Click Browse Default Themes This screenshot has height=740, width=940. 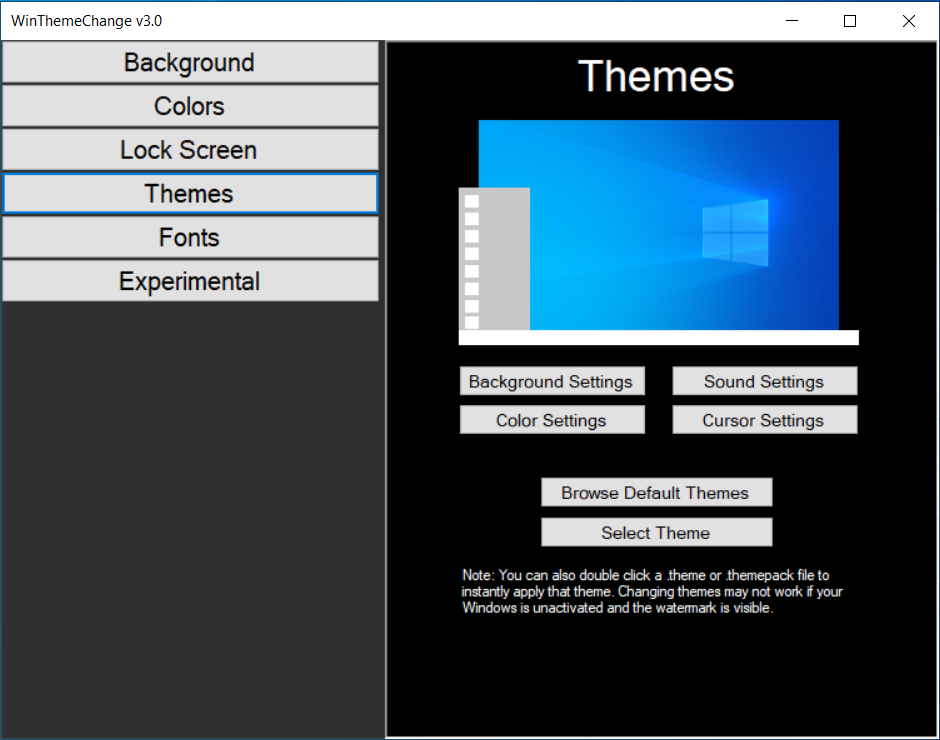pos(656,492)
